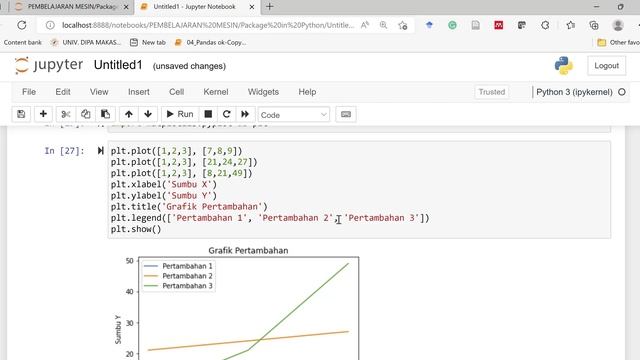Screen dimensions: 640x360
Task: Open the command palette keyboard icon
Action: [346, 114]
